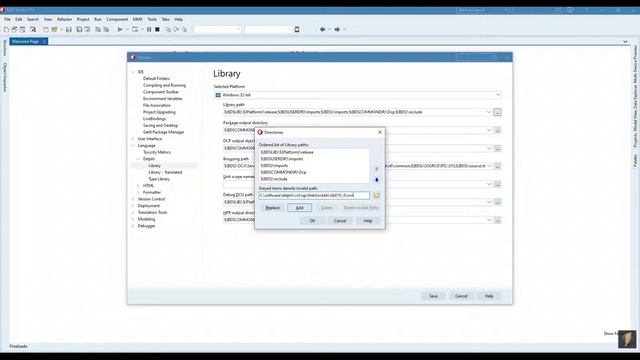Click Cancel in the Options dialog

point(461,296)
